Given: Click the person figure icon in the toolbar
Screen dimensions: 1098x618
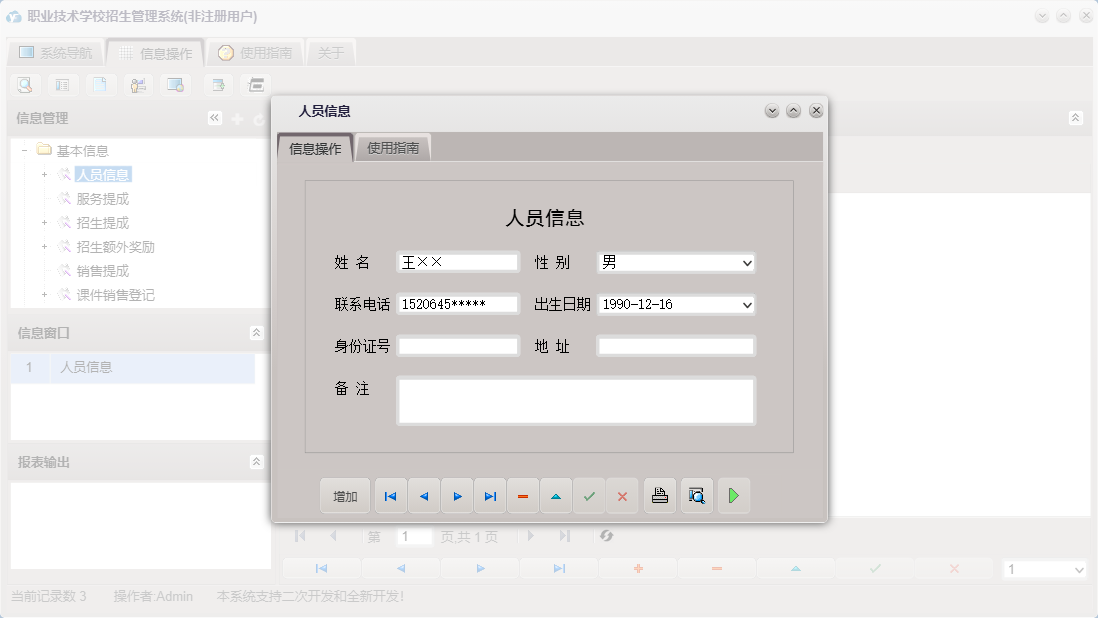Looking at the screenshot, I should pyautogui.click(x=138, y=84).
